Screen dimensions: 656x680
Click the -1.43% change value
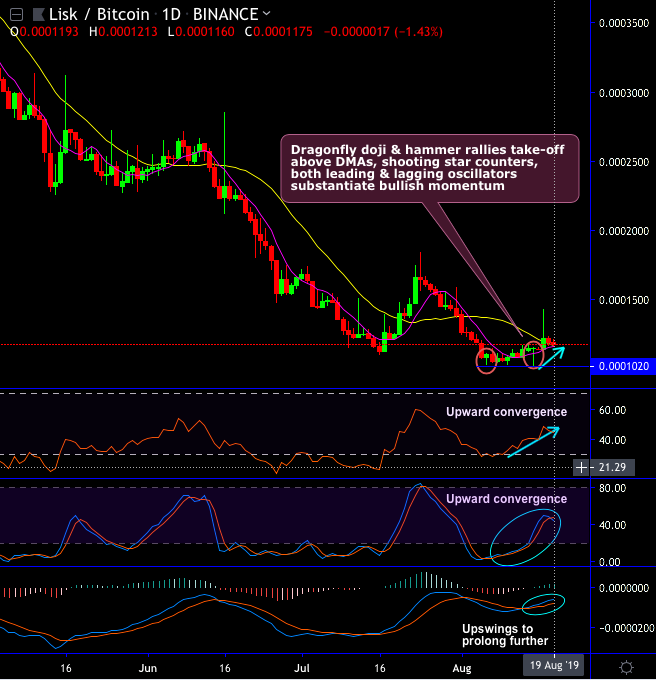pyautogui.click(x=418, y=32)
